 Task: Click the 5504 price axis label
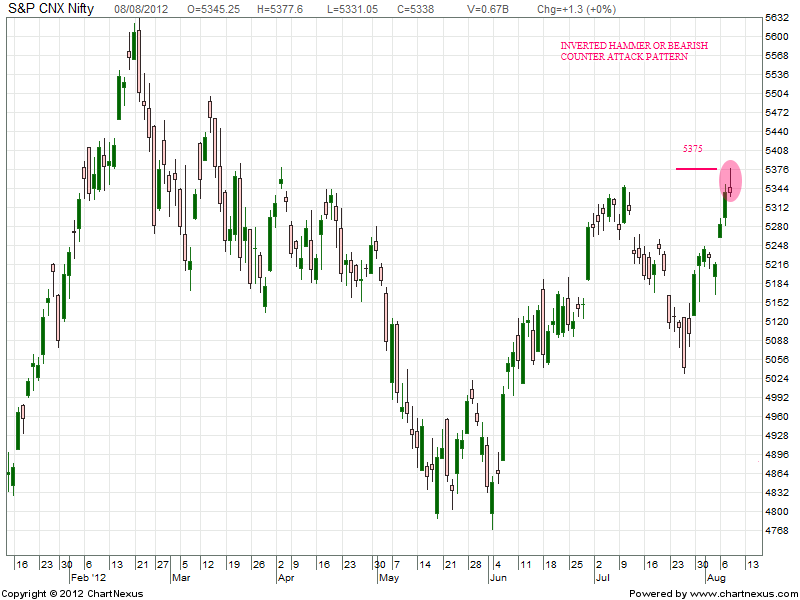(x=777, y=94)
